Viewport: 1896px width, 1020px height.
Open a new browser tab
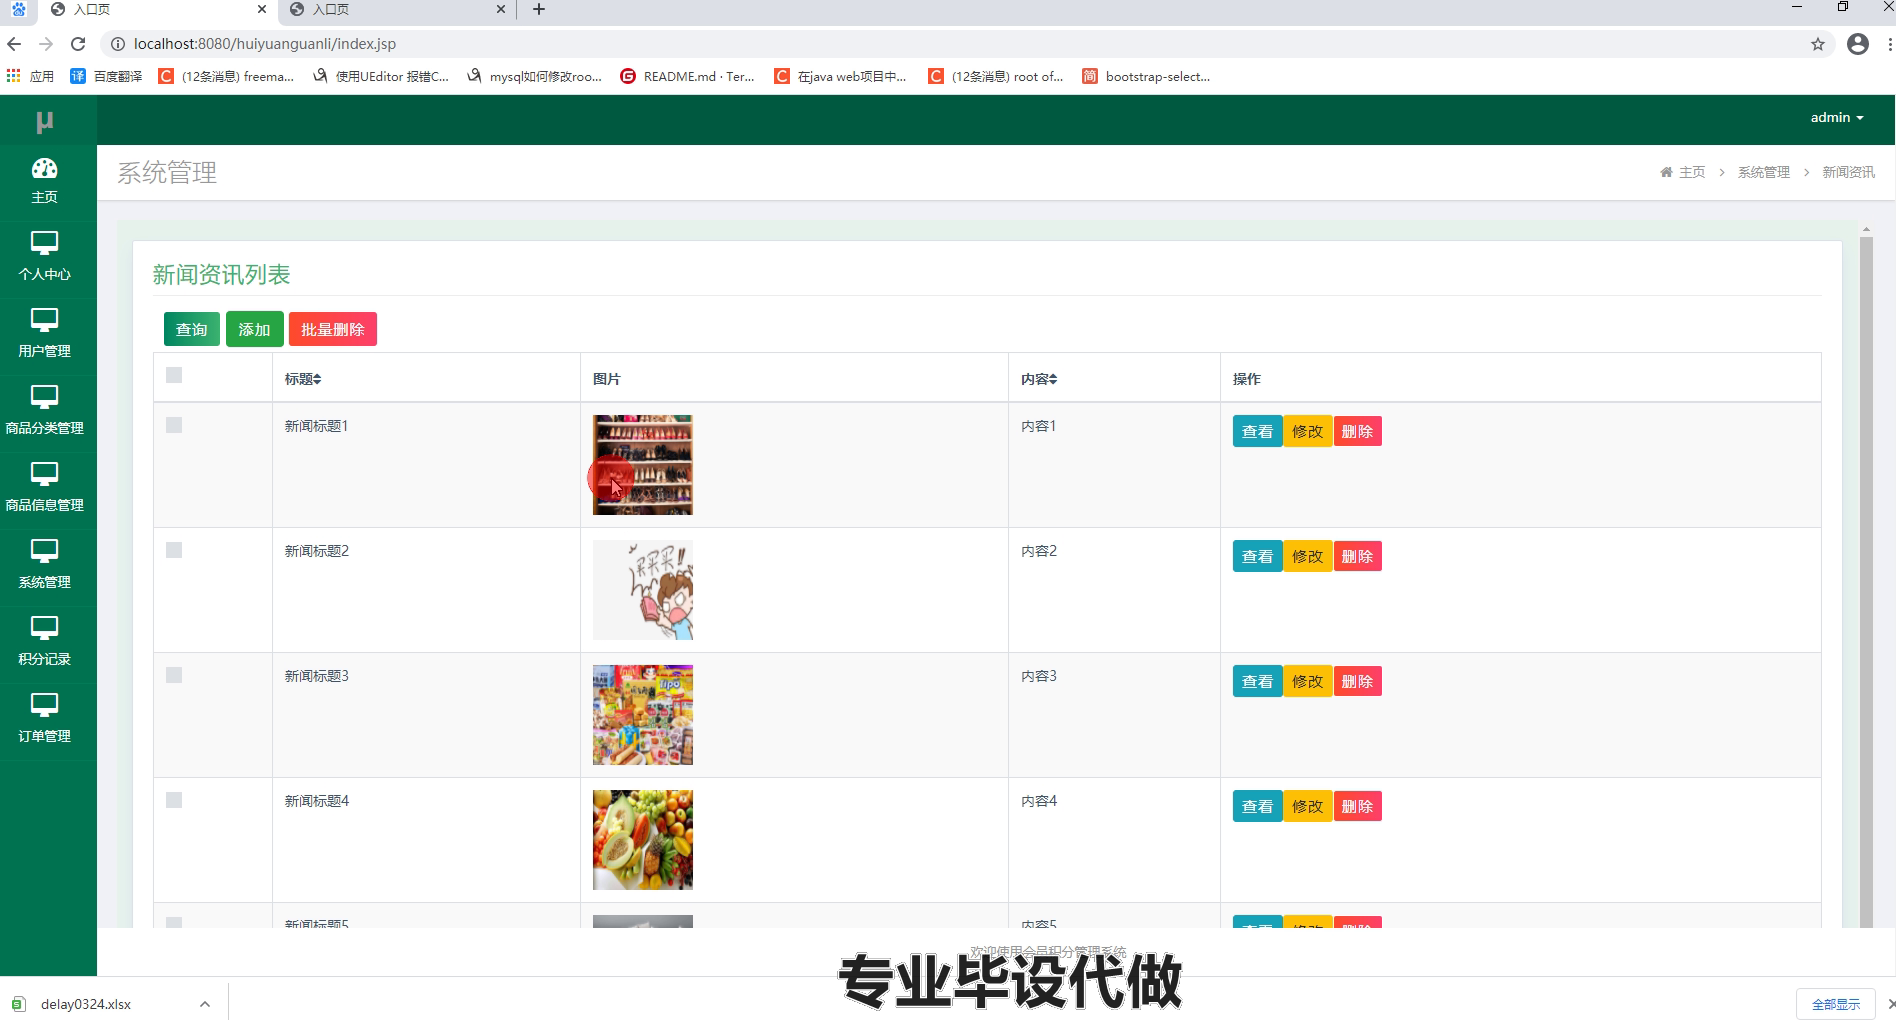click(x=539, y=10)
